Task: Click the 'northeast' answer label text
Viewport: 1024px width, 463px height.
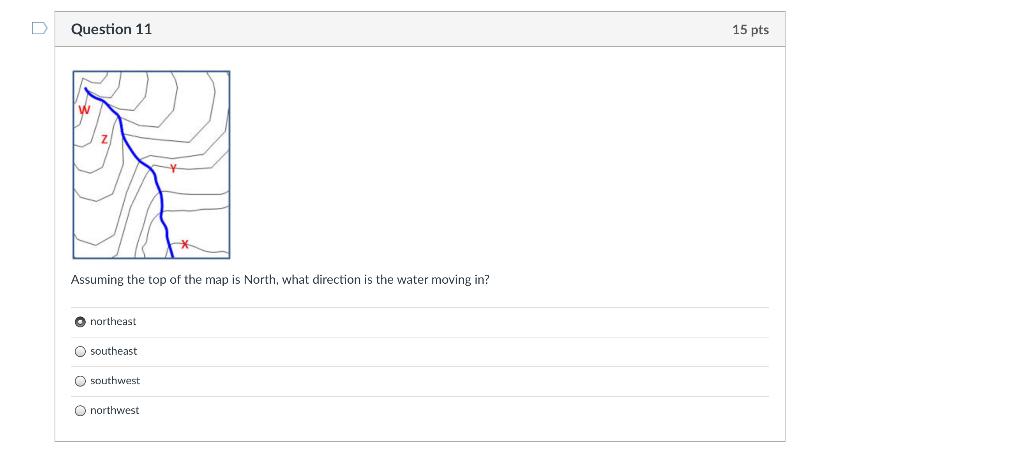Action: coord(113,321)
